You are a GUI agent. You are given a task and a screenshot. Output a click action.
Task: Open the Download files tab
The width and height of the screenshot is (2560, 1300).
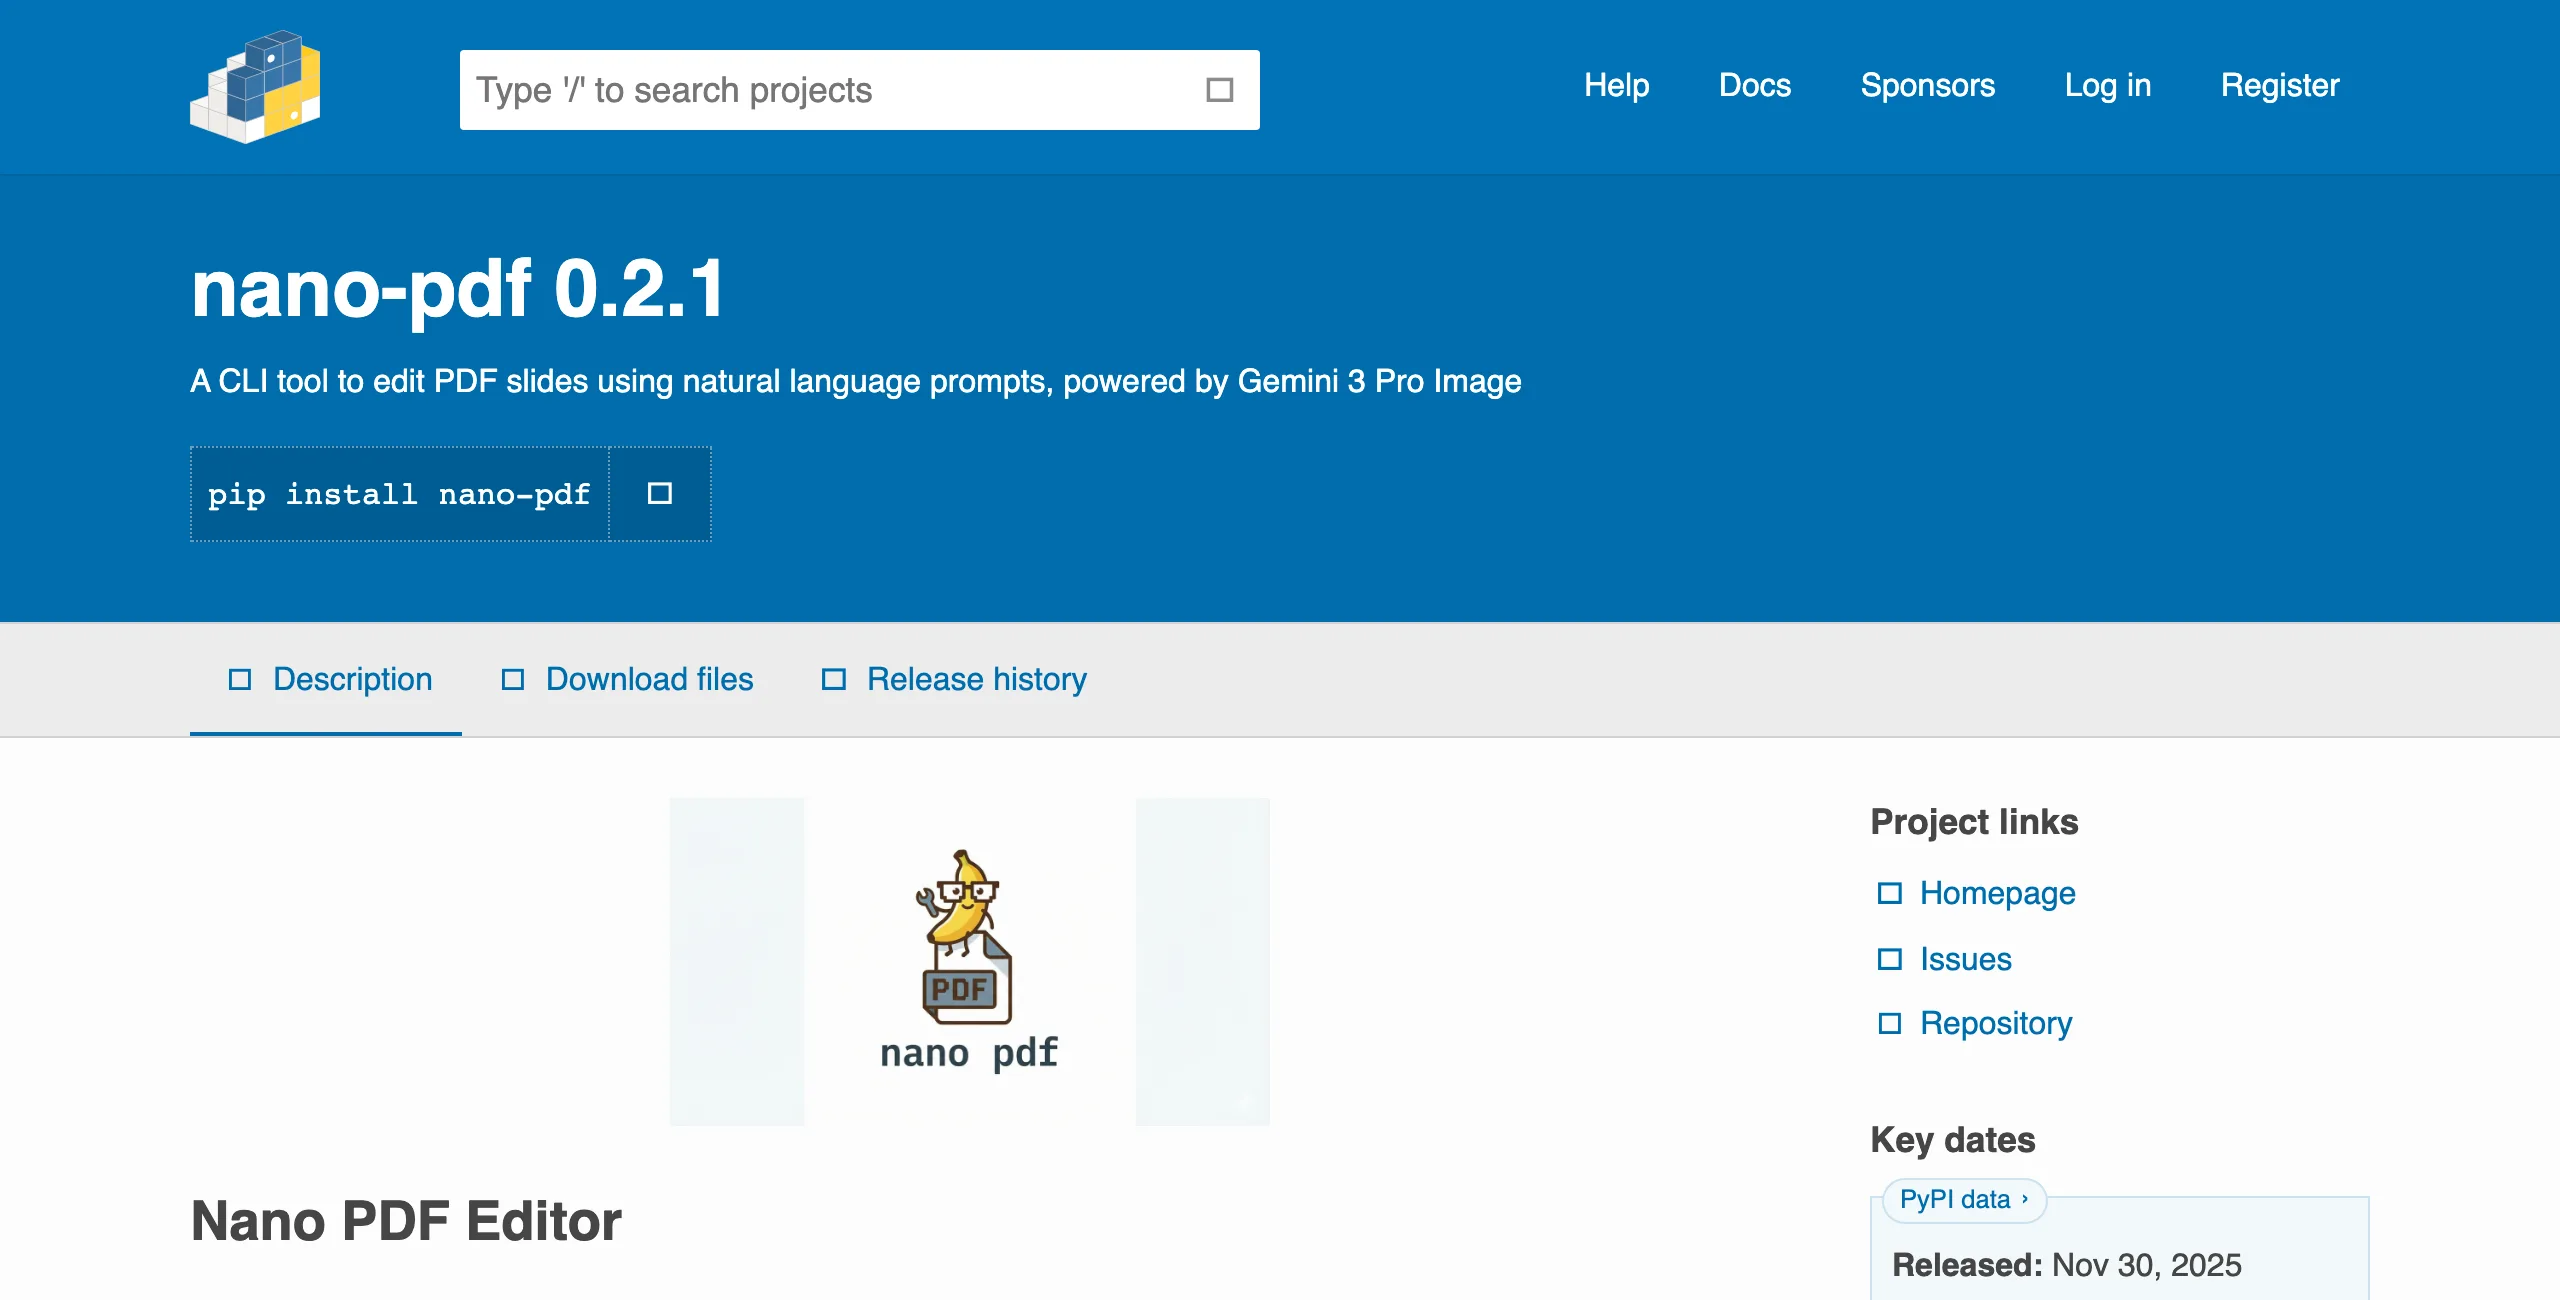tap(627, 680)
